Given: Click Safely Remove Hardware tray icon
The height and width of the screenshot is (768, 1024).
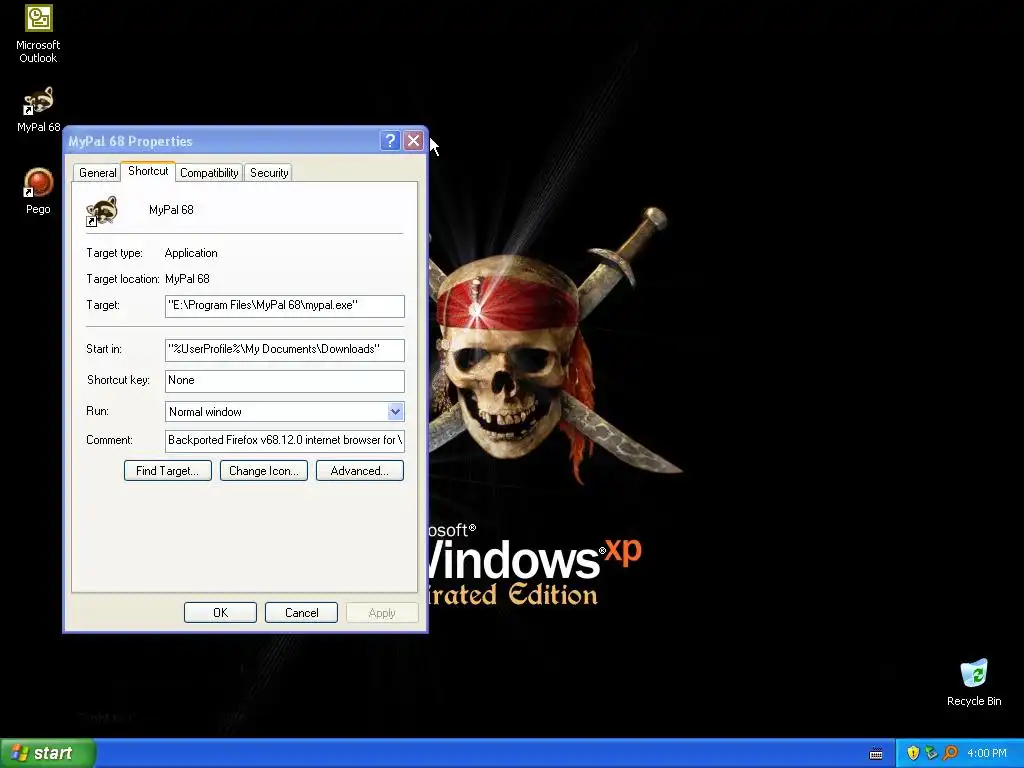Looking at the screenshot, I should click(x=931, y=753).
